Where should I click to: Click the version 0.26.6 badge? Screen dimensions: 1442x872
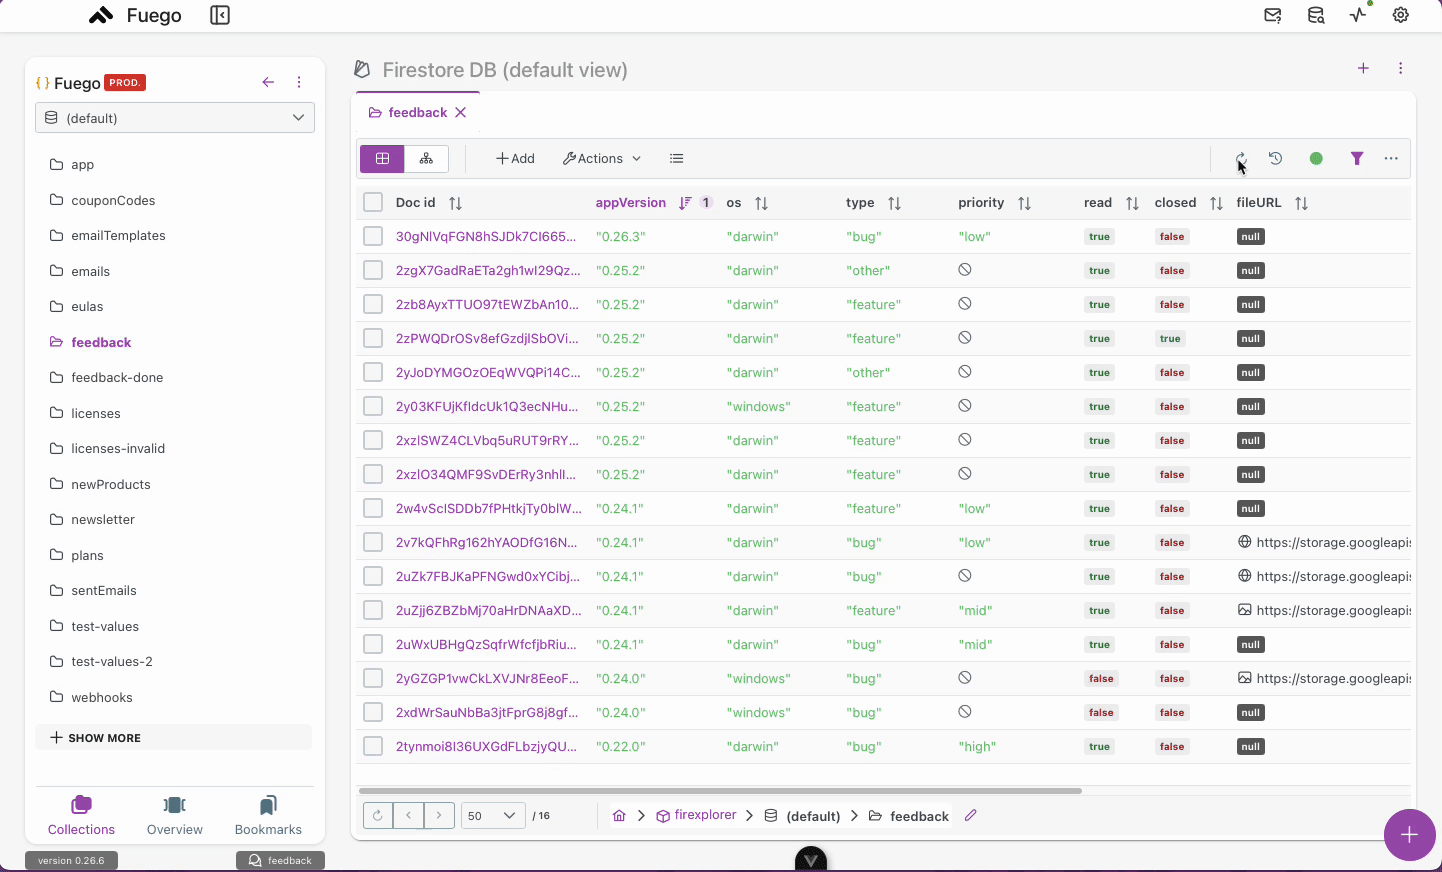click(71, 860)
